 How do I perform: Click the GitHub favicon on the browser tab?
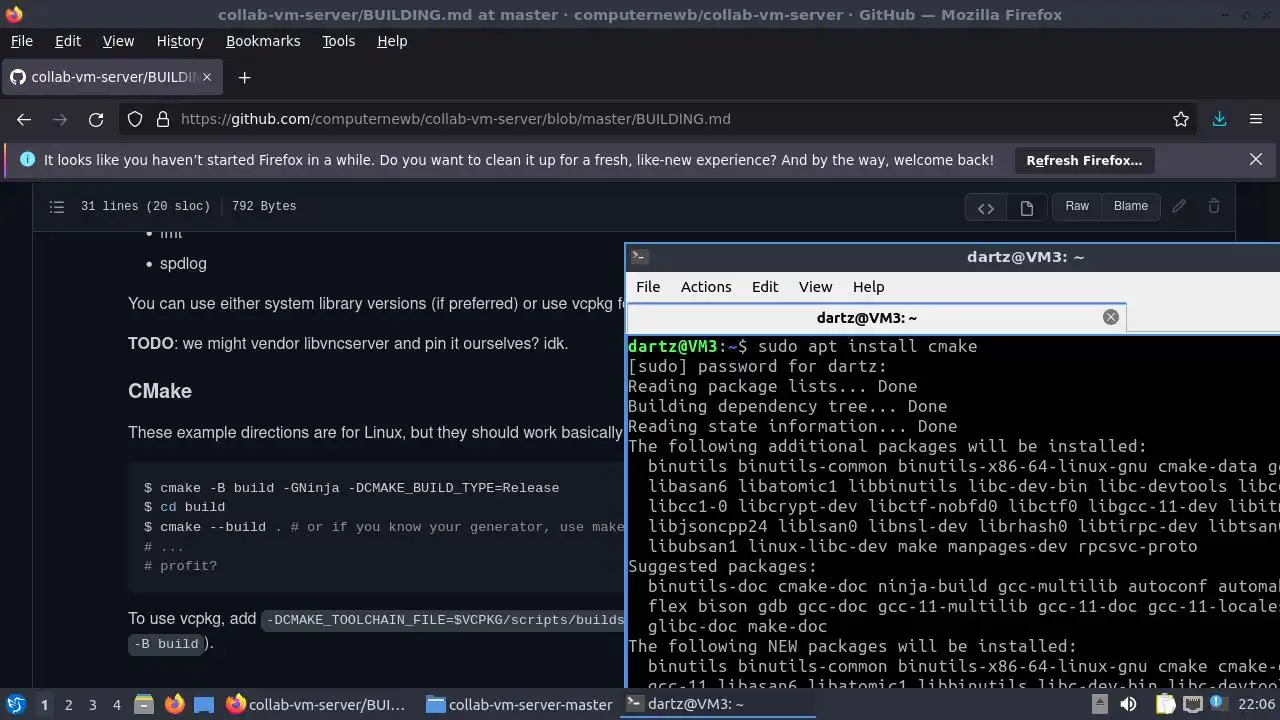click(x=18, y=77)
